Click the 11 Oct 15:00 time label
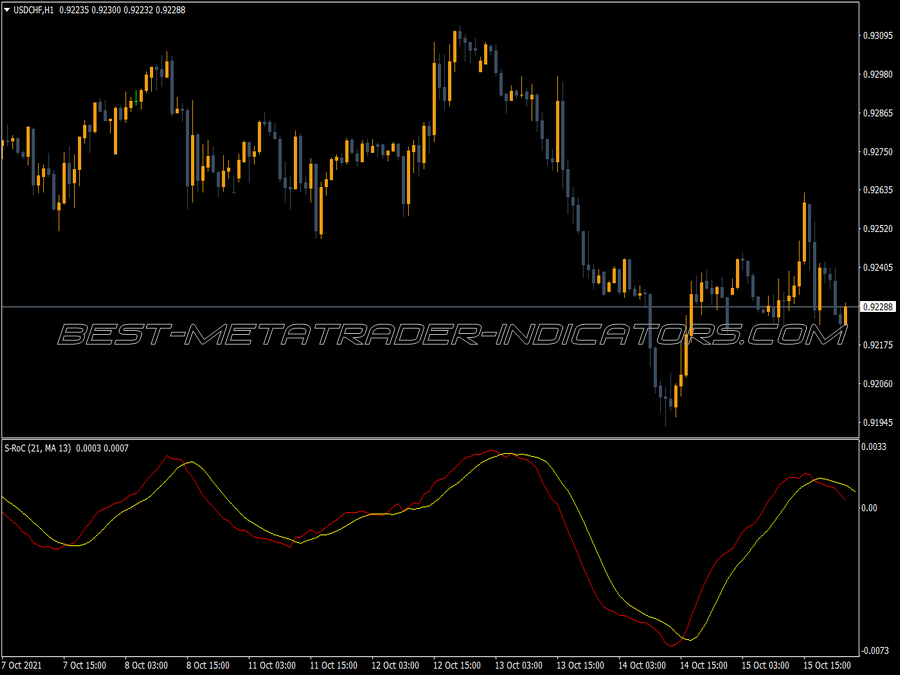The height and width of the screenshot is (675, 900). coord(333,666)
